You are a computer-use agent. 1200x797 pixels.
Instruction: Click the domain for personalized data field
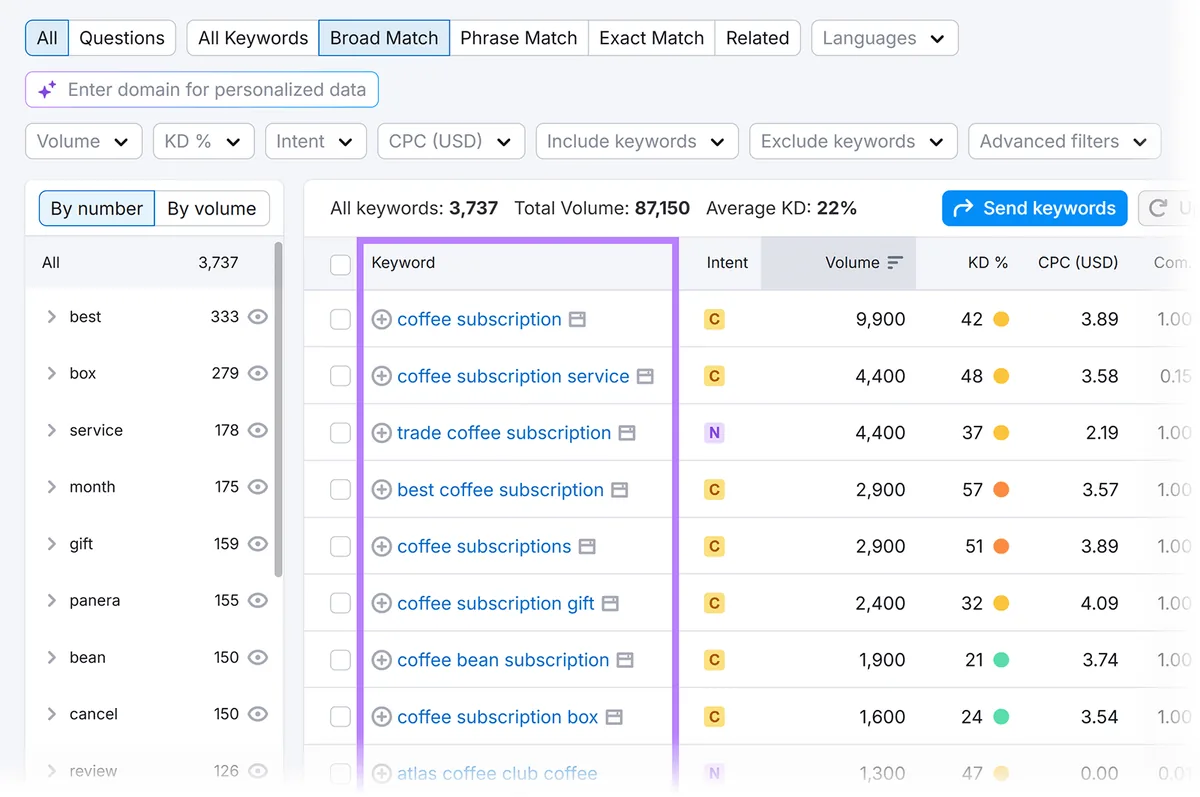coord(202,90)
